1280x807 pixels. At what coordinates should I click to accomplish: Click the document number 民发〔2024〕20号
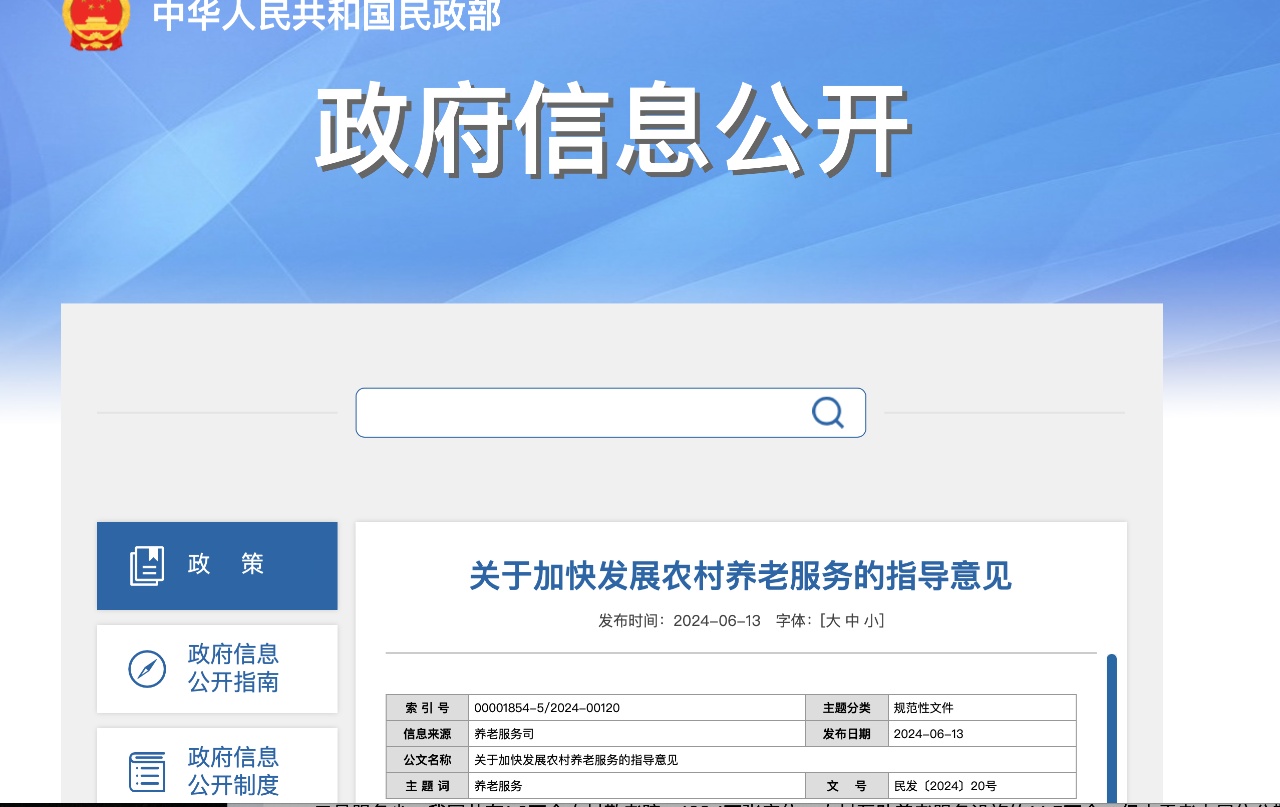(945, 786)
